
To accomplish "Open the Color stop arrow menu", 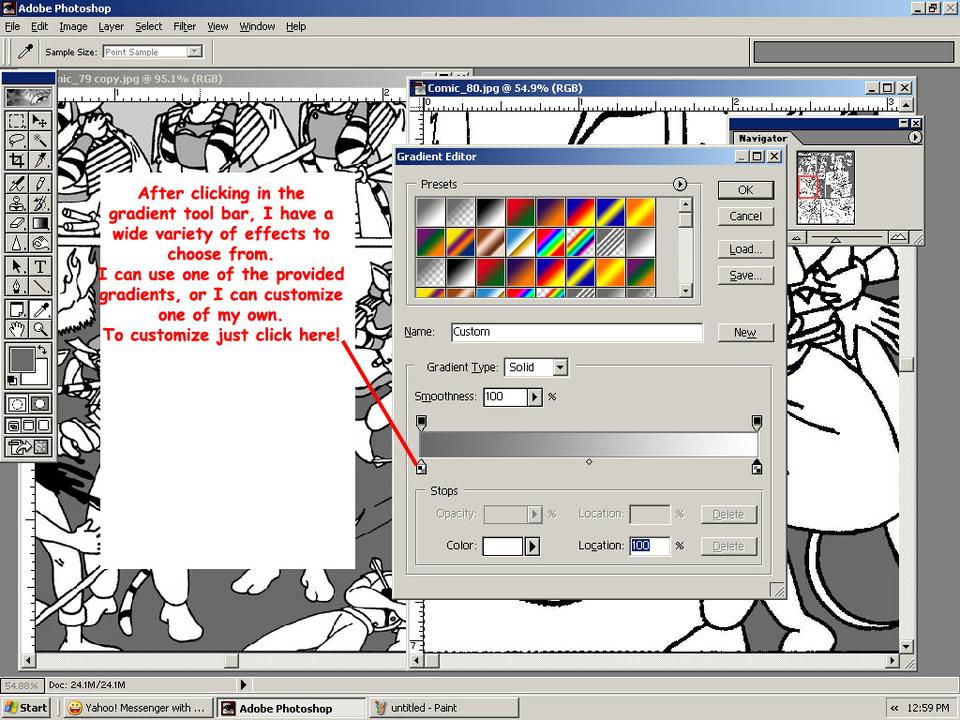I will click(x=532, y=546).
